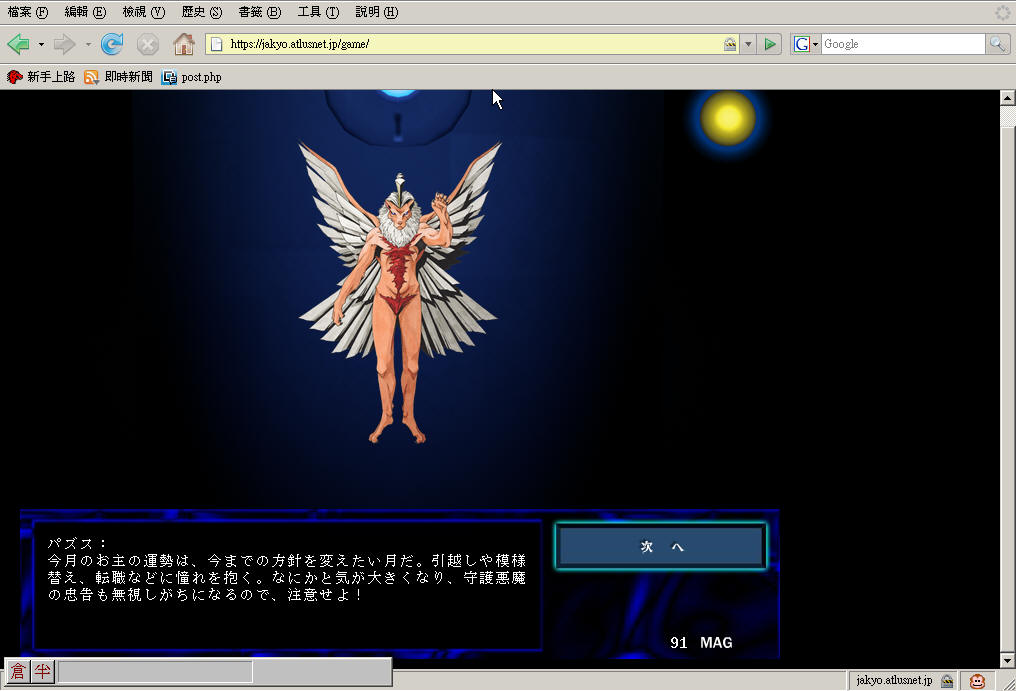Click the yellow glowing orb
This screenshot has width=1016, height=691.
click(x=728, y=118)
